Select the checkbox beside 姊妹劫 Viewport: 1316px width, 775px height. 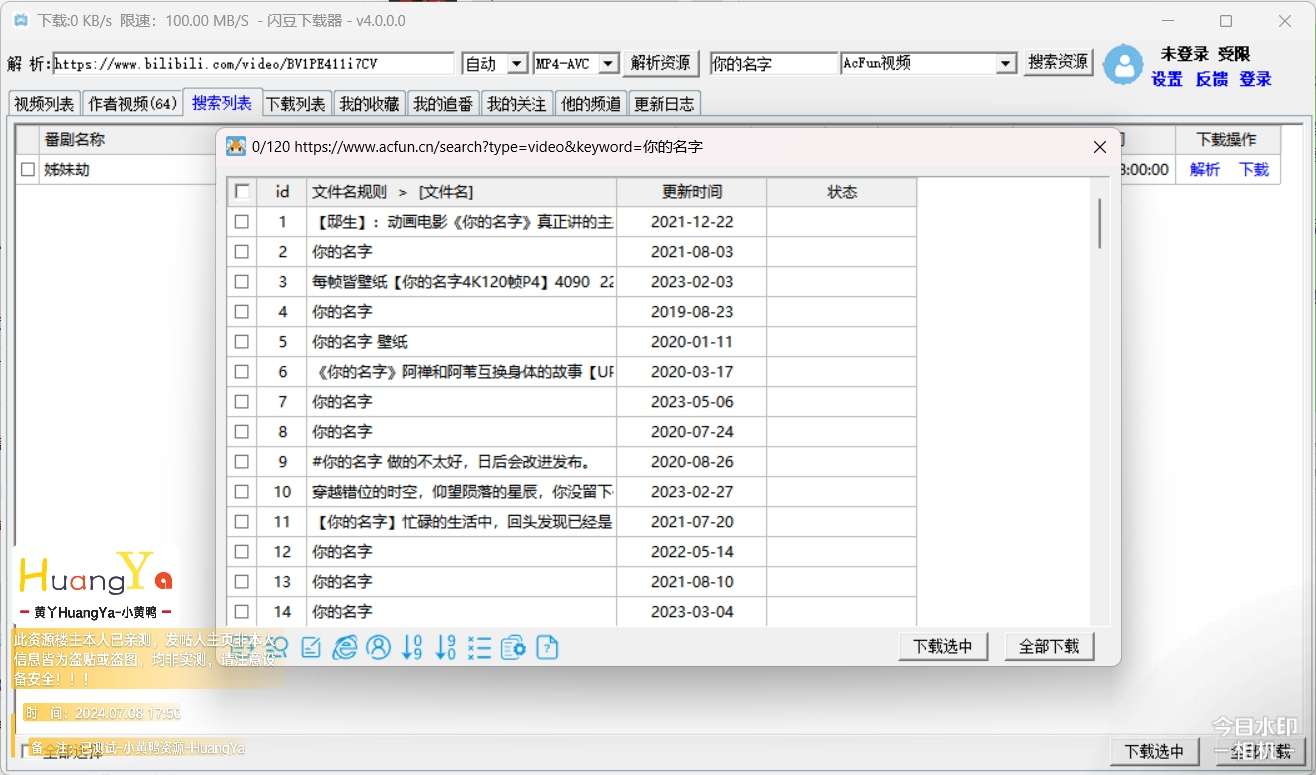[x=28, y=170]
